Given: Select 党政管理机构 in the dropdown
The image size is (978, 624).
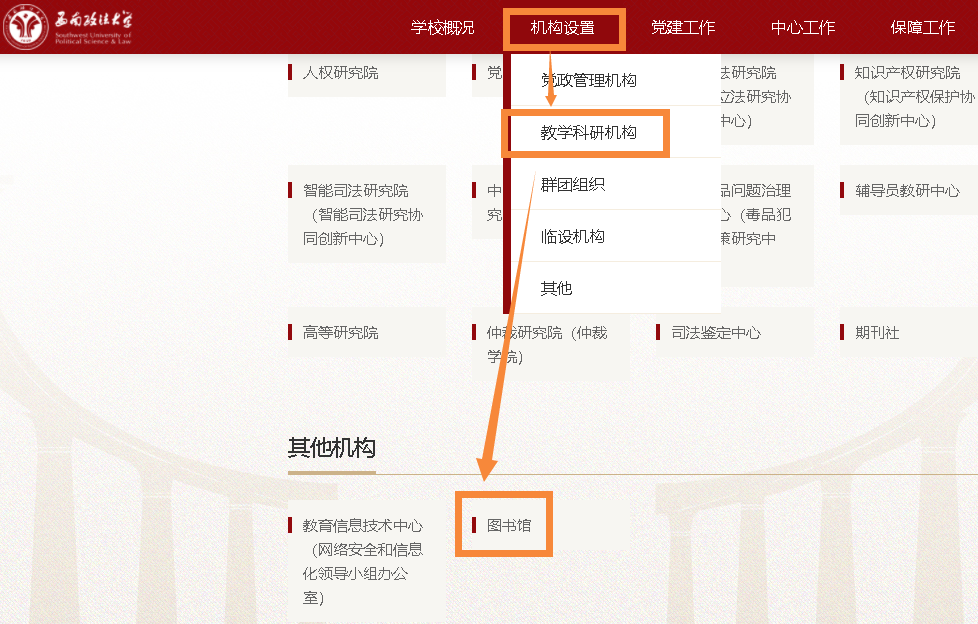Looking at the screenshot, I should pyautogui.click(x=588, y=80).
